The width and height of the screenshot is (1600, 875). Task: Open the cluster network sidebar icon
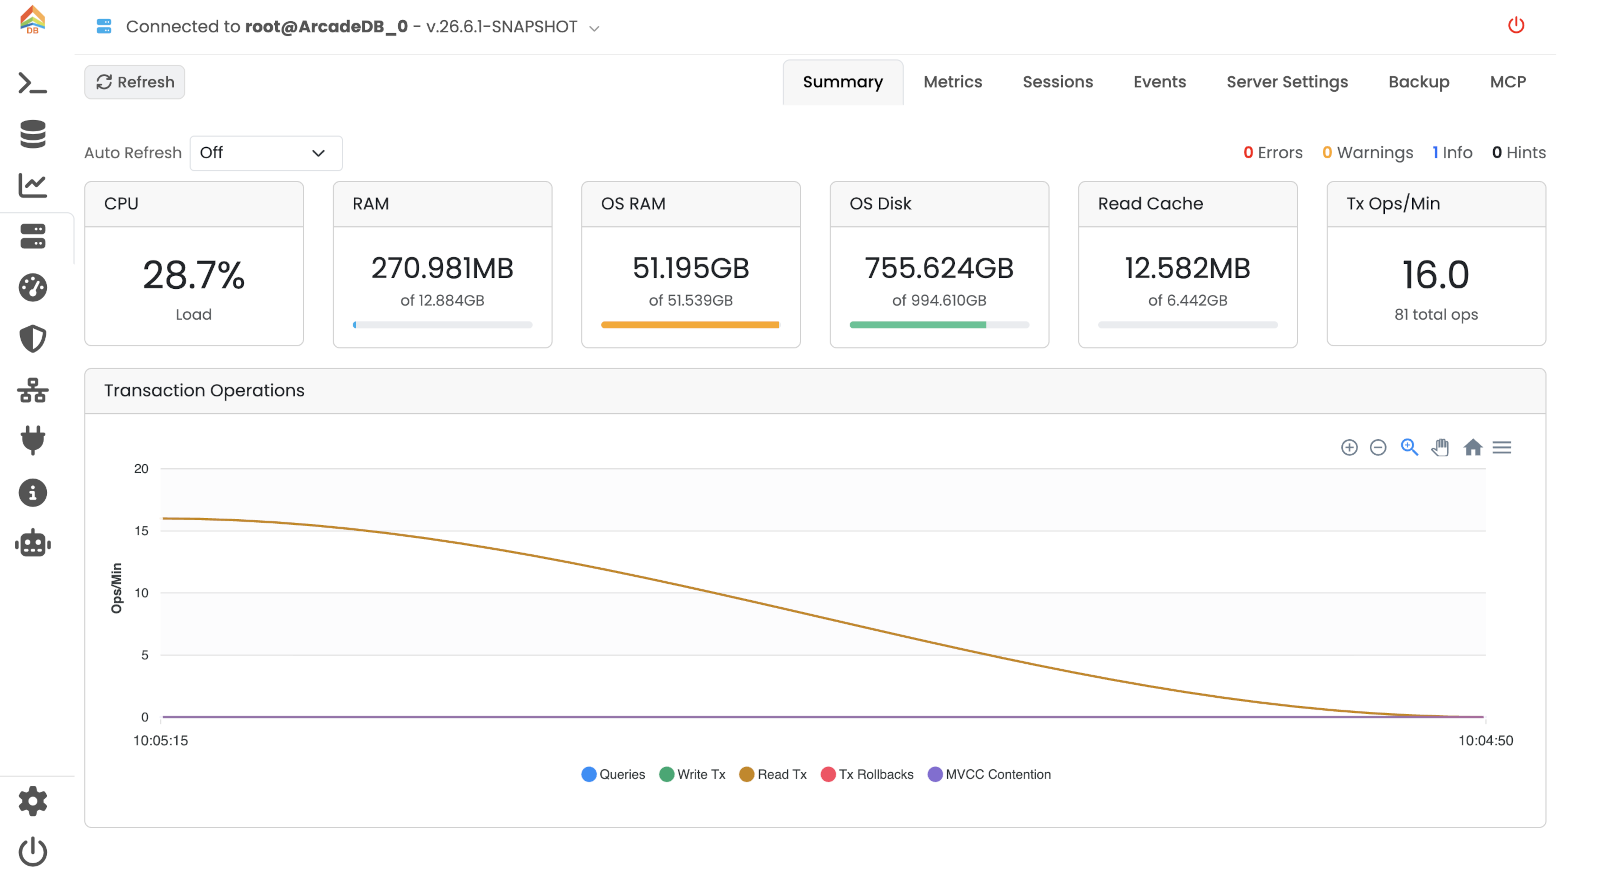33,390
